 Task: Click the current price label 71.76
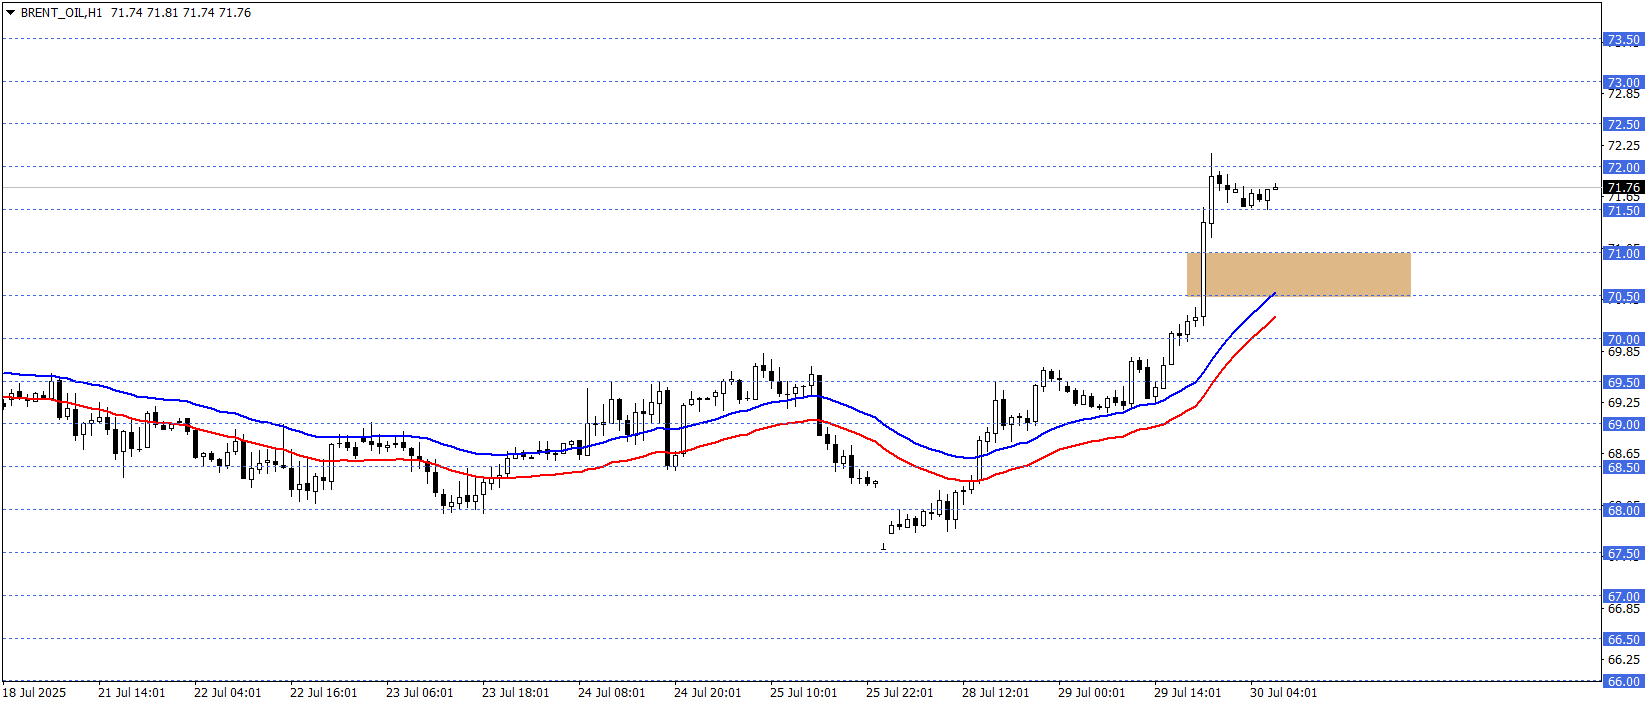point(1623,187)
